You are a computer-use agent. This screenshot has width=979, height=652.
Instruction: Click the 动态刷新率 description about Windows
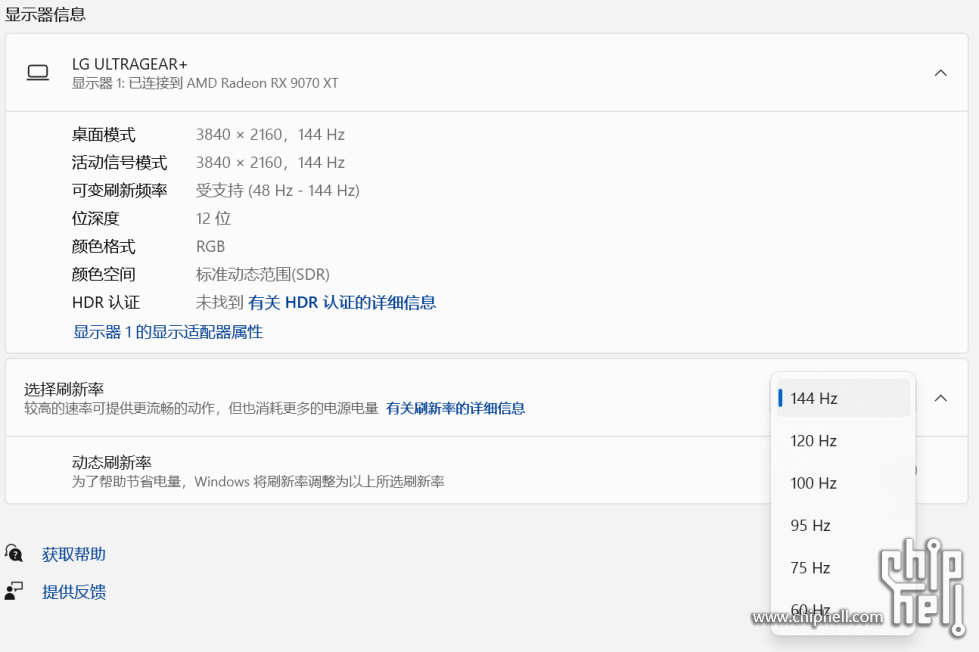pos(258,482)
